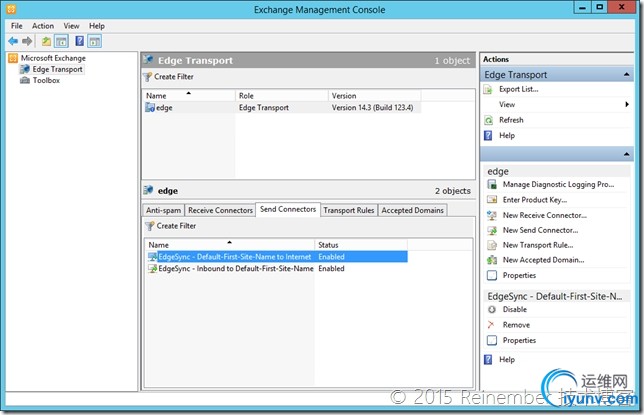Click New Receive Connector icon

click(x=492, y=215)
